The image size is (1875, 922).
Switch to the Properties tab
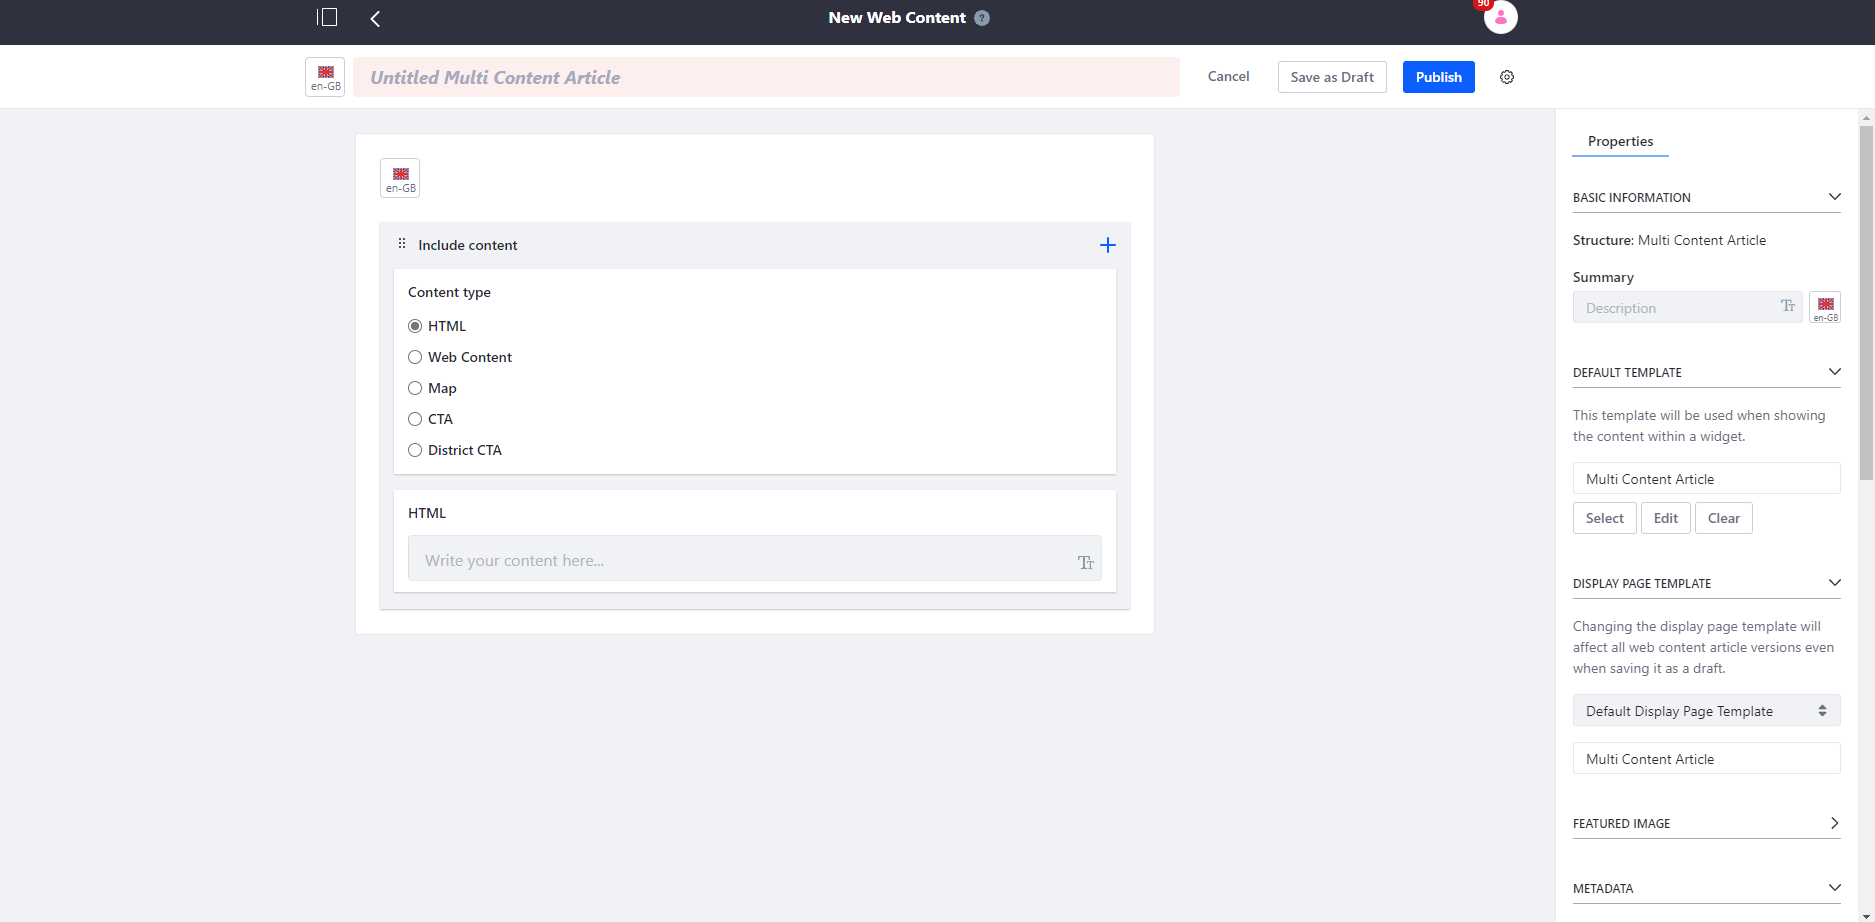1620,141
